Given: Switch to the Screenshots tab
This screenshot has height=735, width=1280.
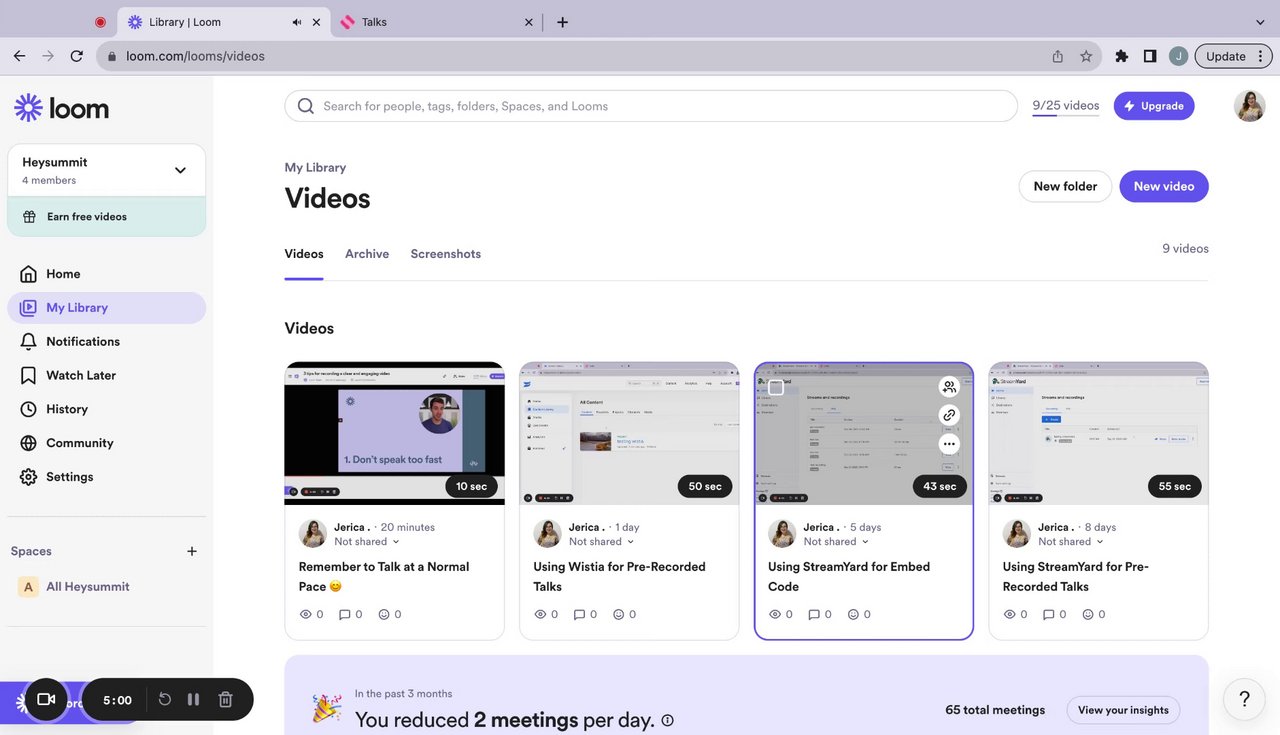Looking at the screenshot, I should tap(446, 254).
